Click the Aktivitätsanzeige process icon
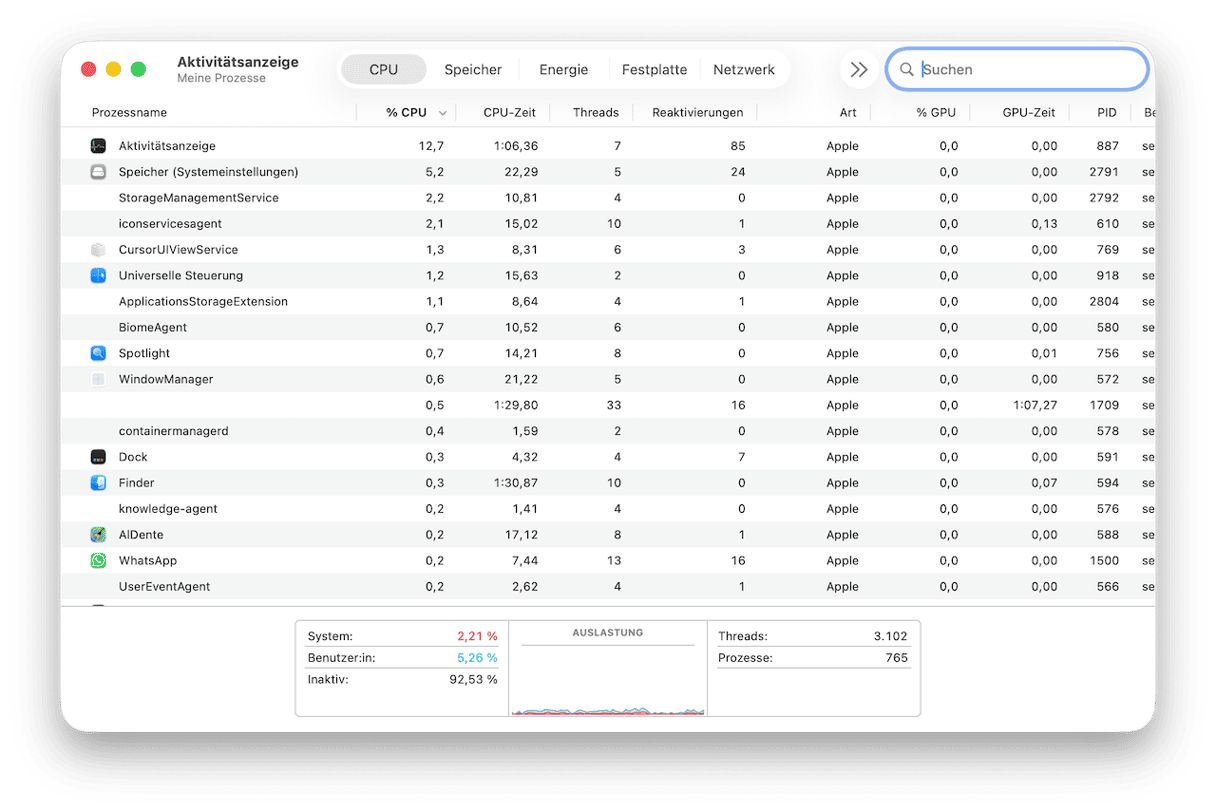 98,146
